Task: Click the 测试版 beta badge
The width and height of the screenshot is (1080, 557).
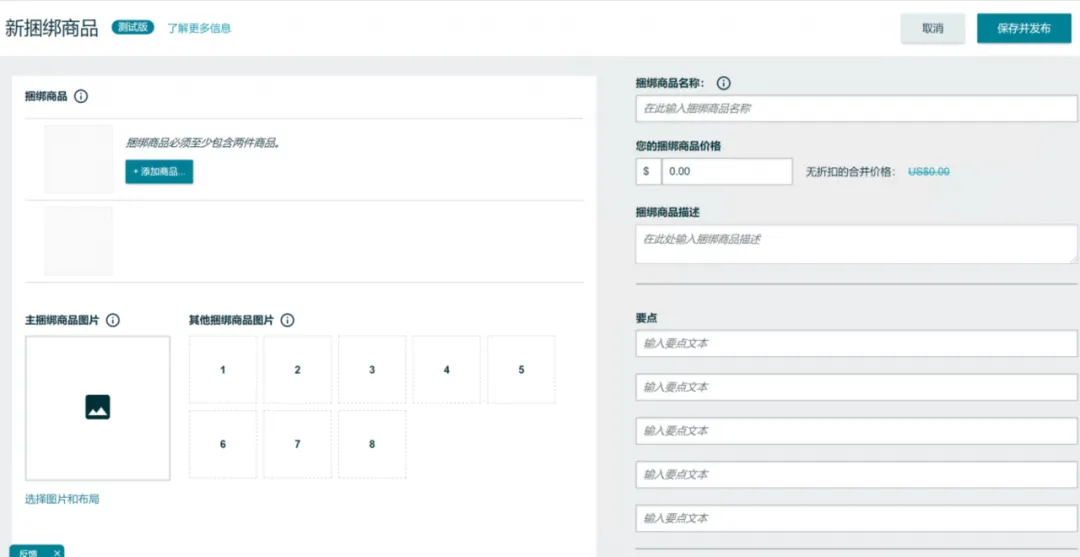Action: (134, 28)
